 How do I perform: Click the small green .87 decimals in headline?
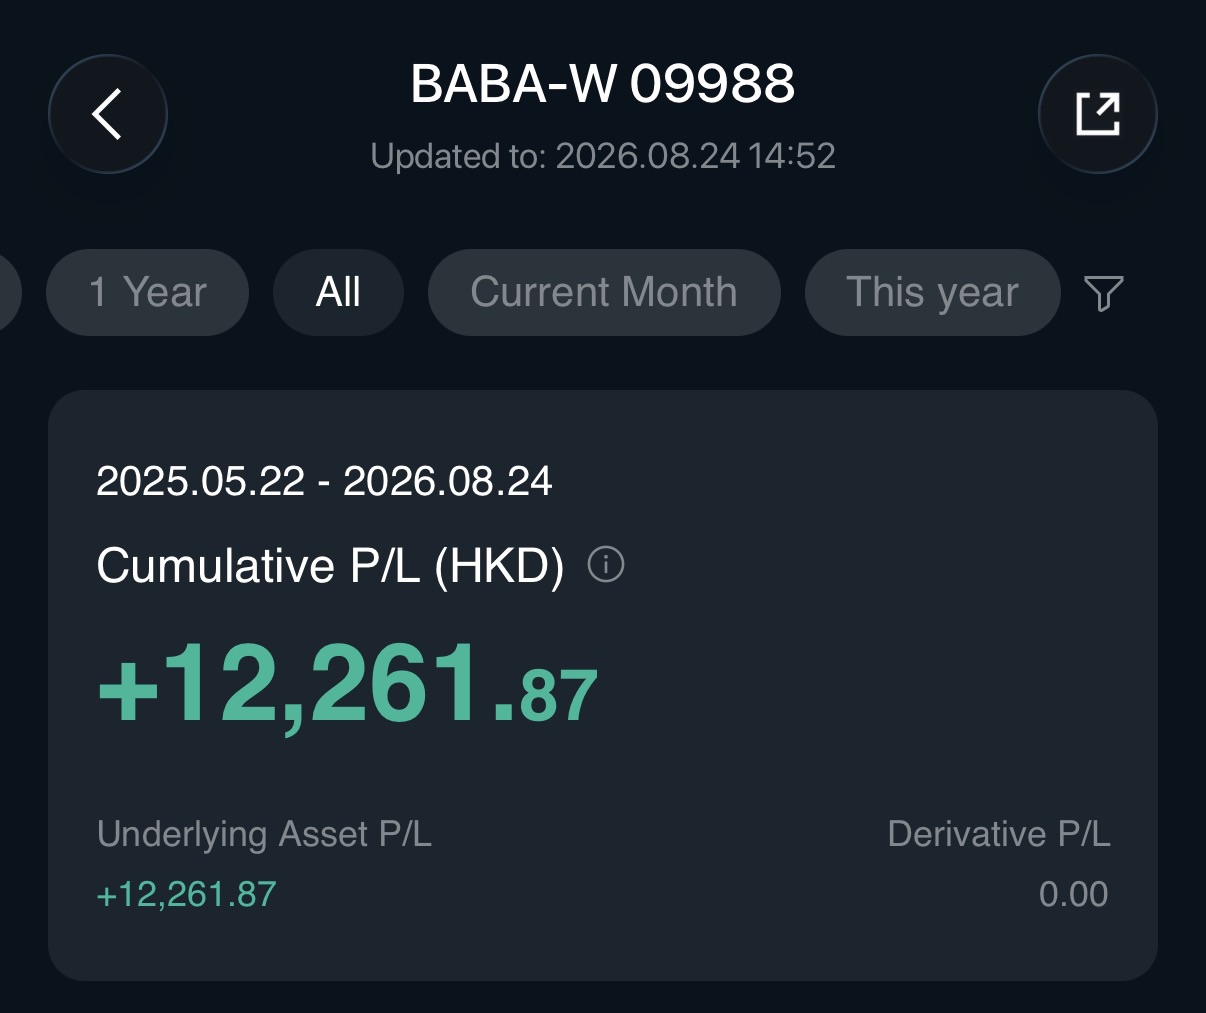(x=547, y=696)
